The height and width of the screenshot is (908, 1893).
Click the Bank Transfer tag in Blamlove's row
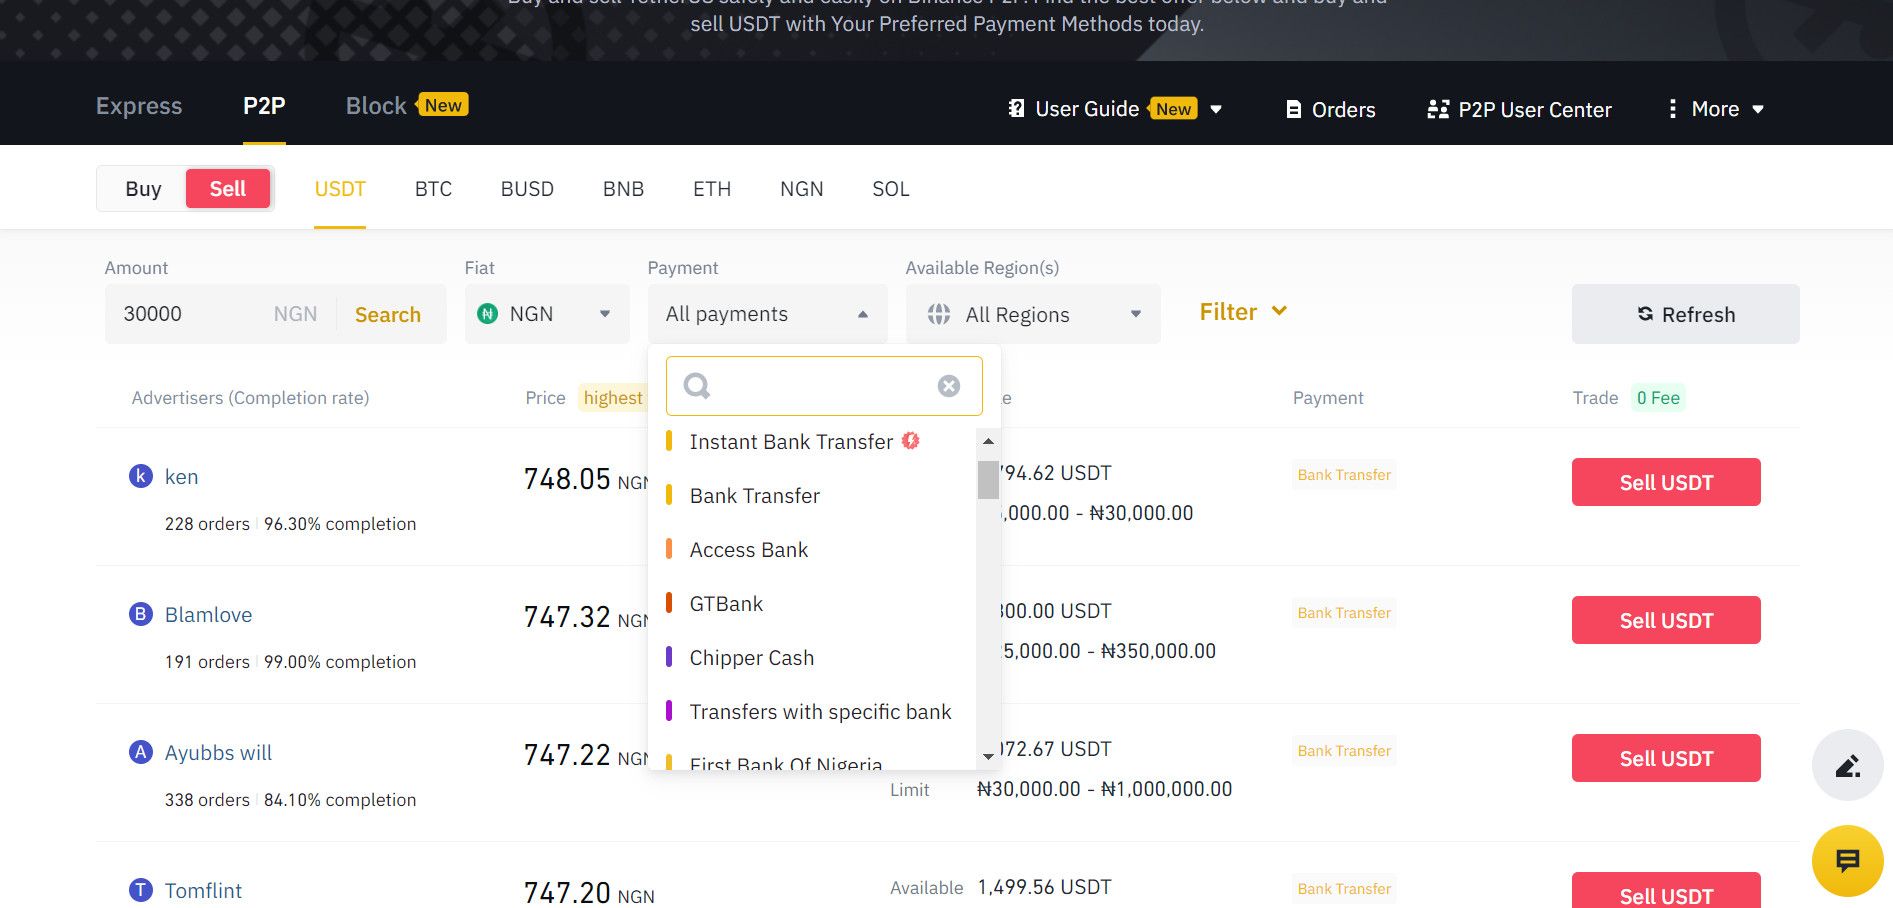[1344, 613]
